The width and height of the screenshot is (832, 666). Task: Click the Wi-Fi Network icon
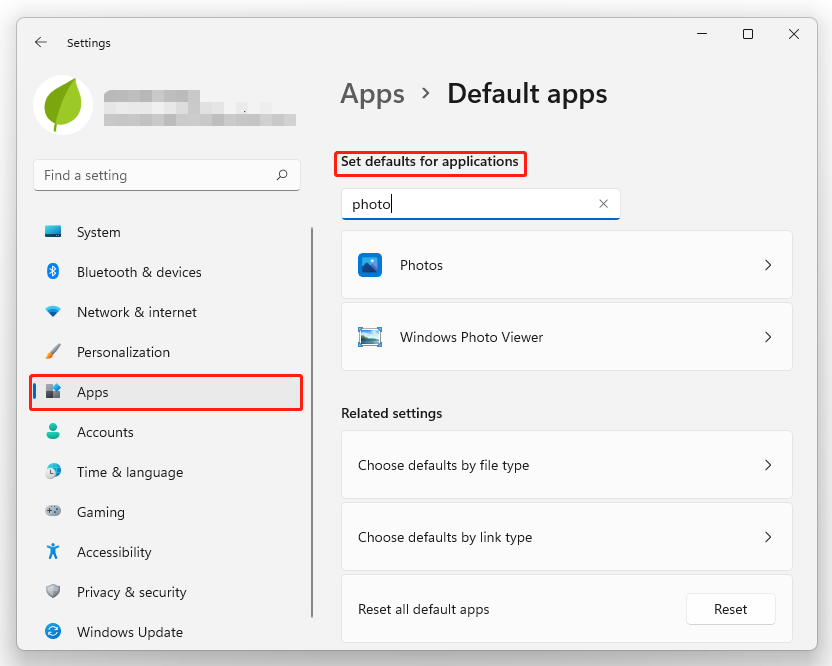point(53,312)
